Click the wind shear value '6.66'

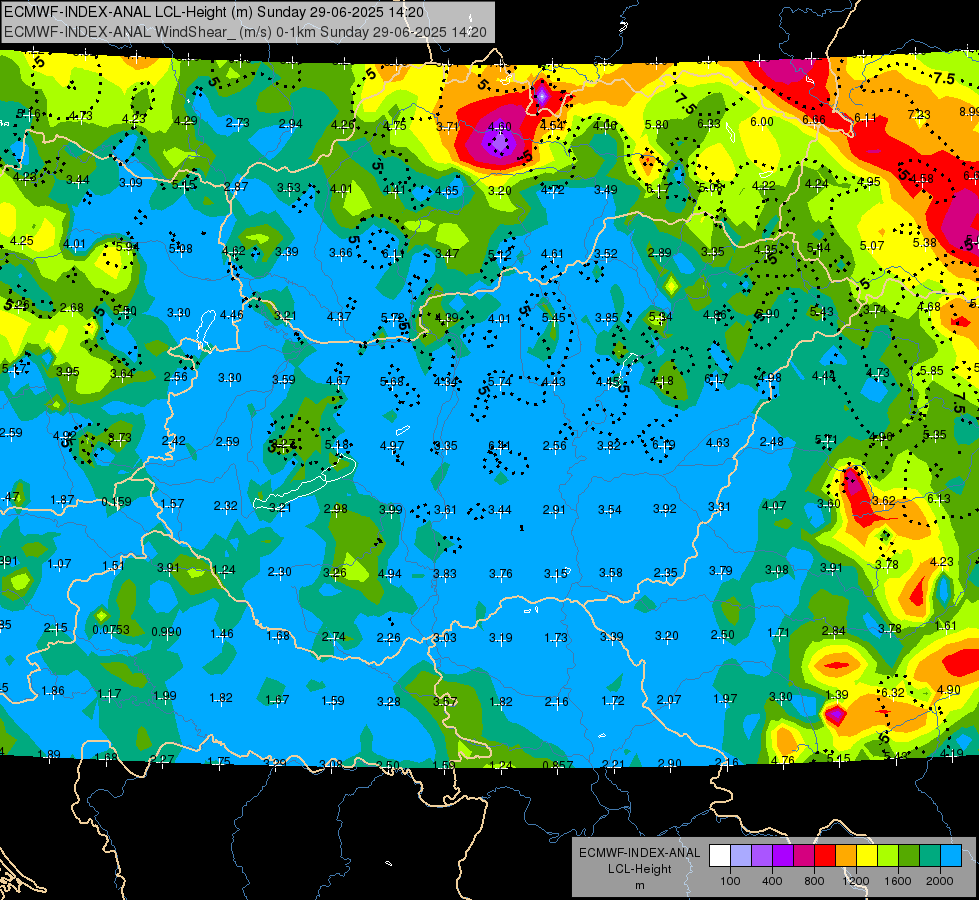(x=814, y=119)
